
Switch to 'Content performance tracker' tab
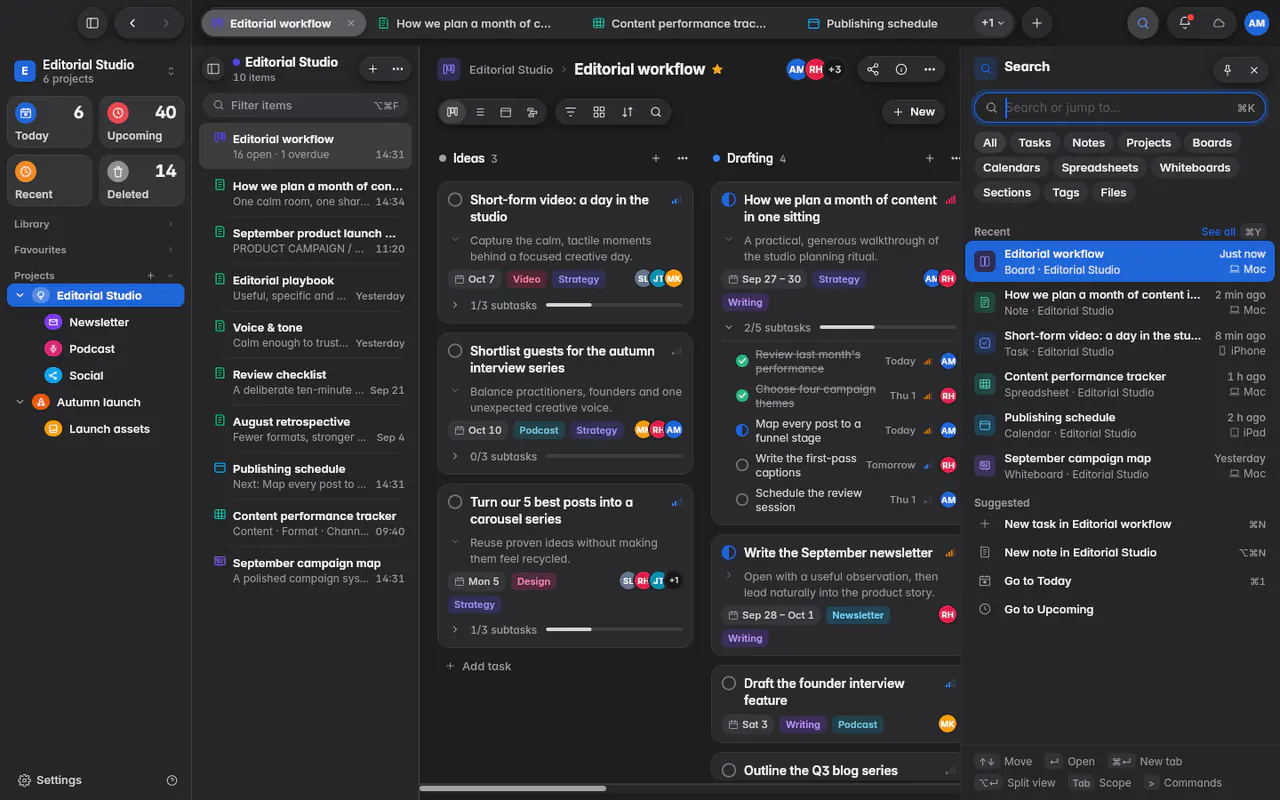679,23
